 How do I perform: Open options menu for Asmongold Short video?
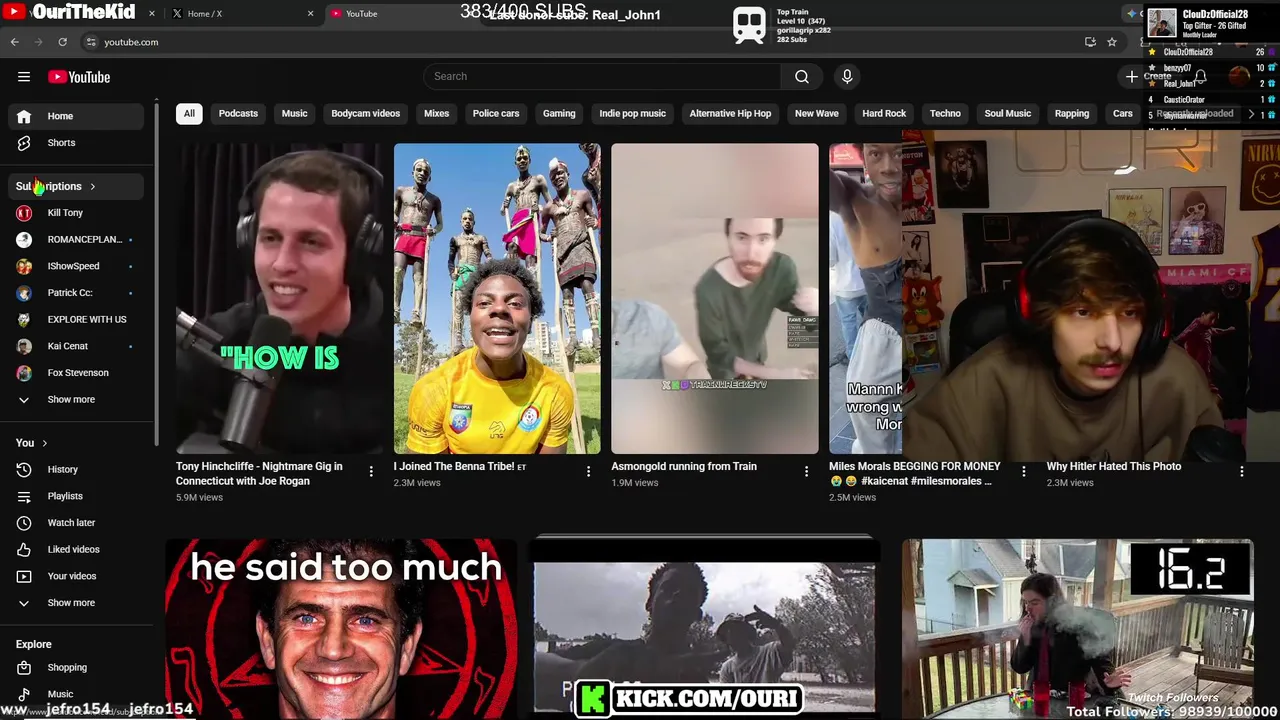[806, 471]
